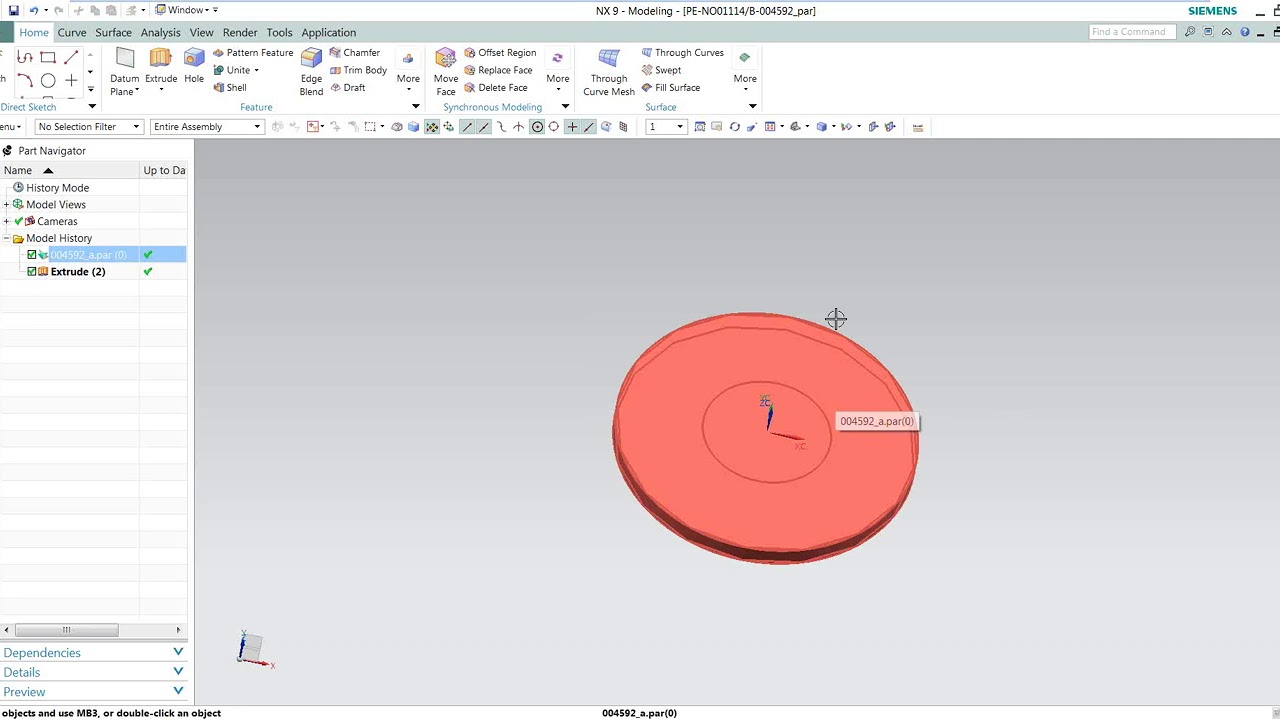Select the line sketch tool
Screen dimensions: 1280x720
point(71,58)
